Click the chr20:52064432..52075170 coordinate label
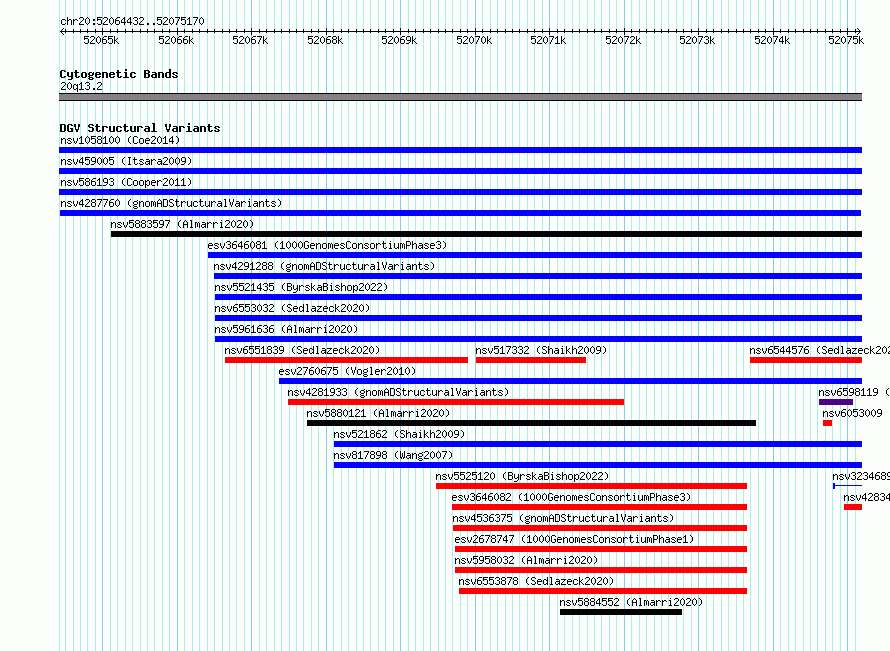The width and height of the screenshot is (890, 651). [x=132, y=22]
